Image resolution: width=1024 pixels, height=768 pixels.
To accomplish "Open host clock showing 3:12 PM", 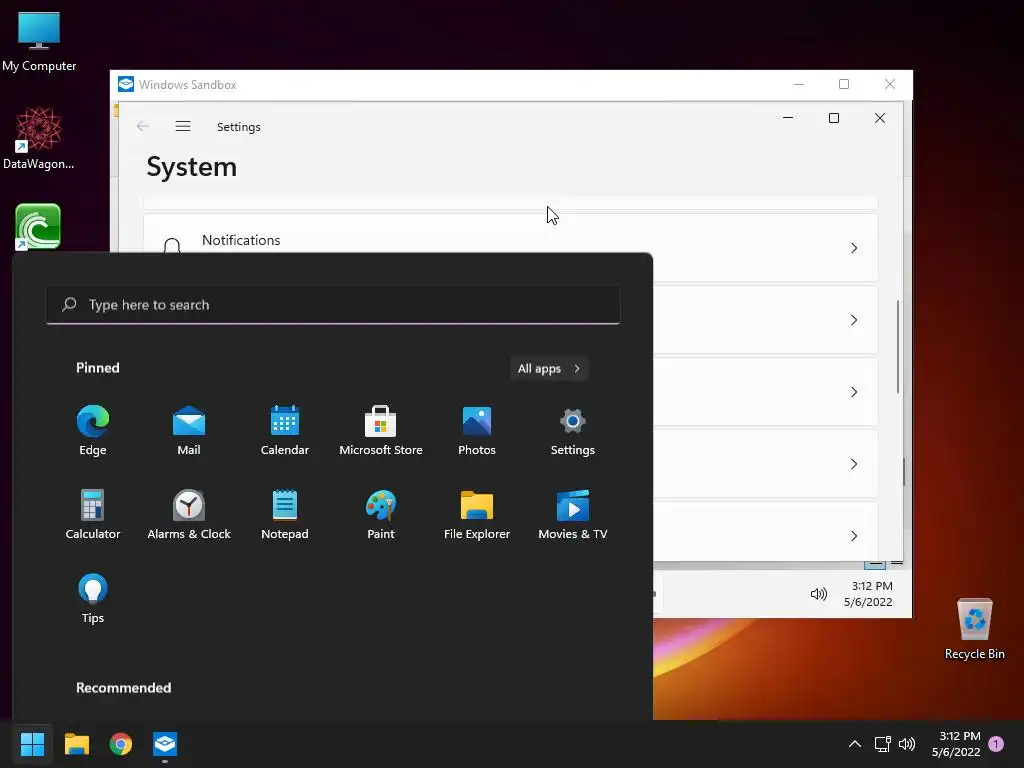I will pos(956,744).
